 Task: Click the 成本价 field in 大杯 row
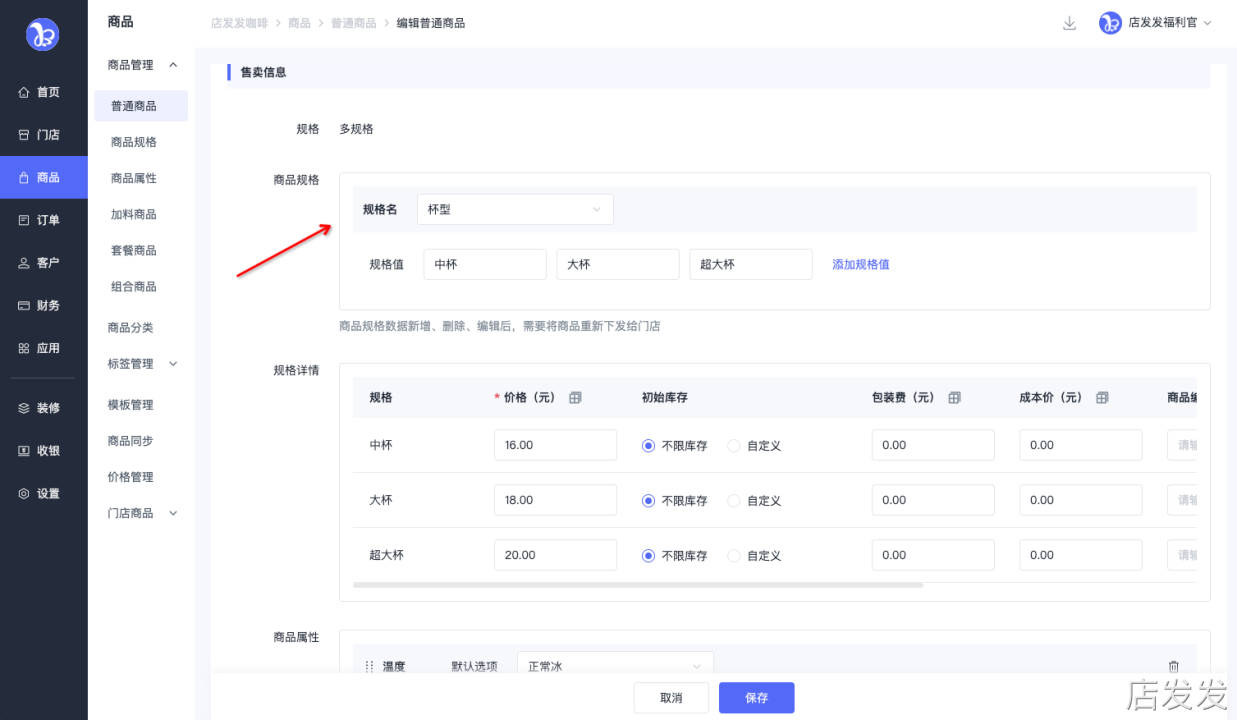point(1081,500)
